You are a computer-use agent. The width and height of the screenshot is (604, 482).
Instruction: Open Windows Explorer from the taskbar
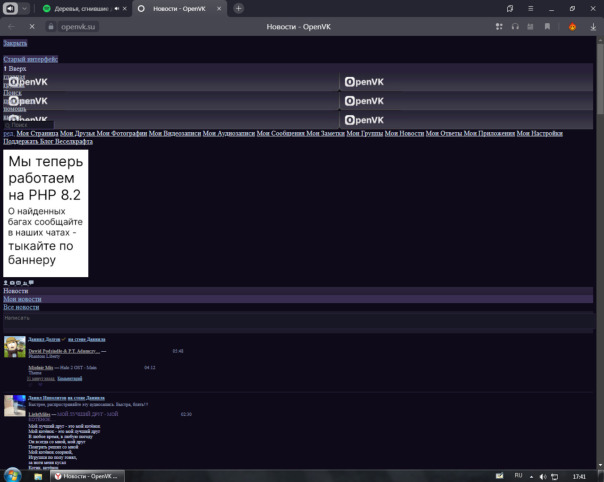(38, 476)
